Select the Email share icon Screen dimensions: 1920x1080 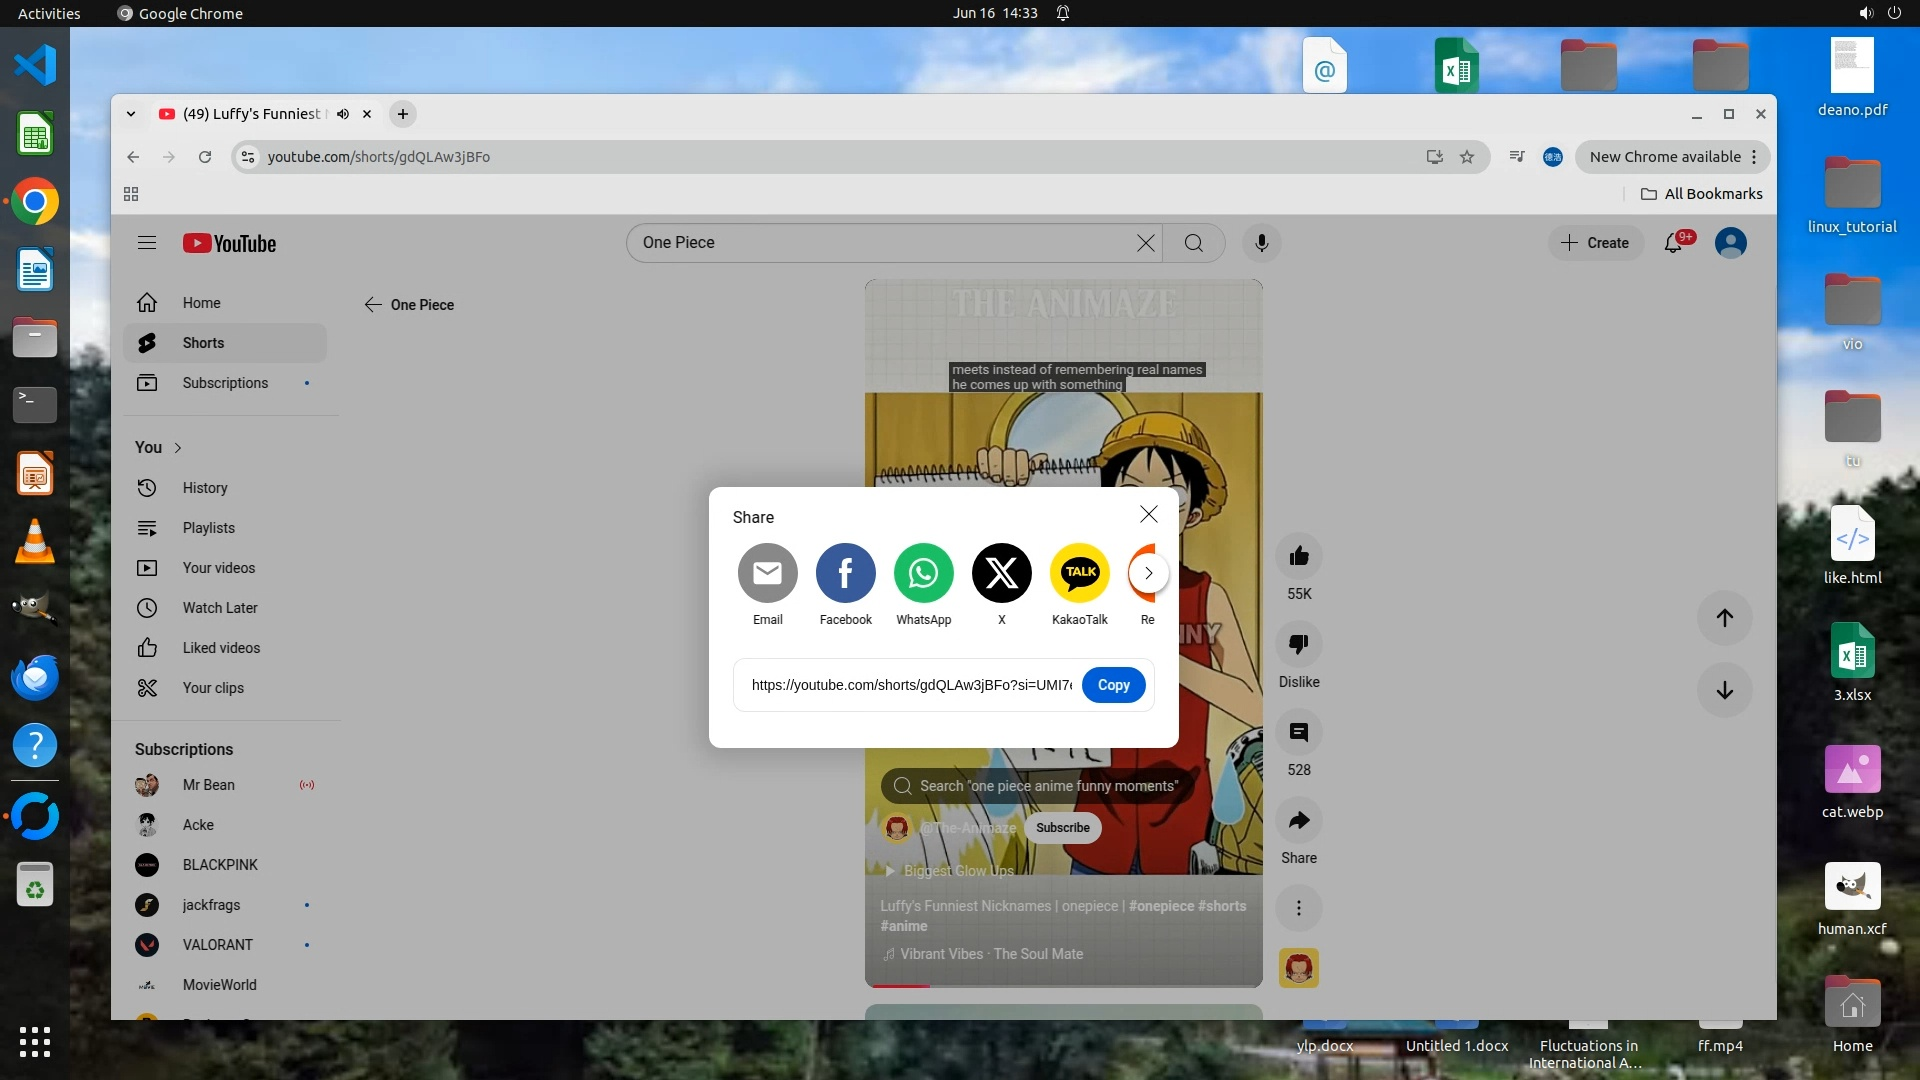pyautogui.click(x=767, y=573)
